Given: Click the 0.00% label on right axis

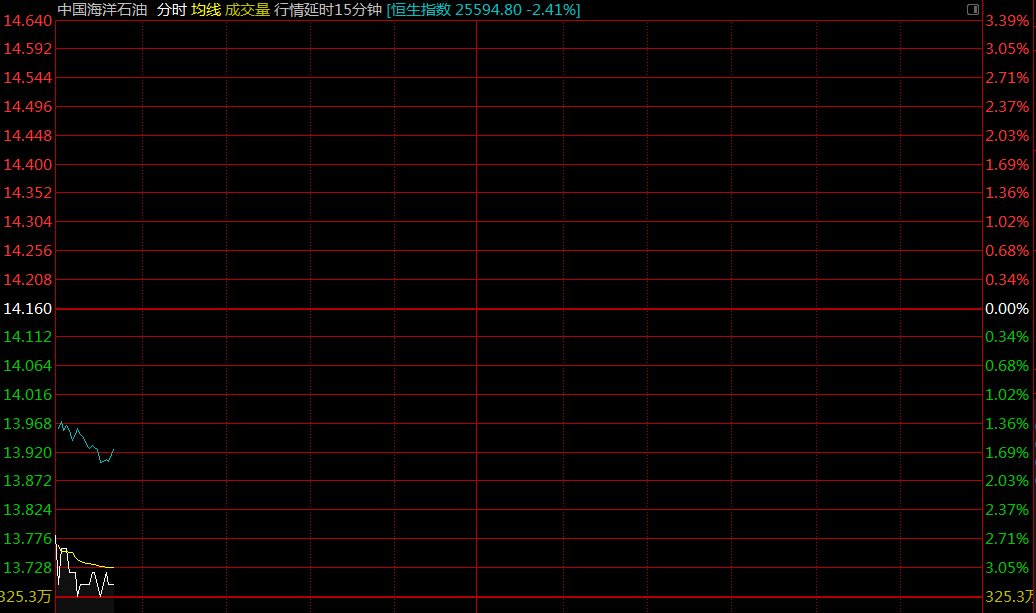Looking at the screenshot, I should [1007, 309].
